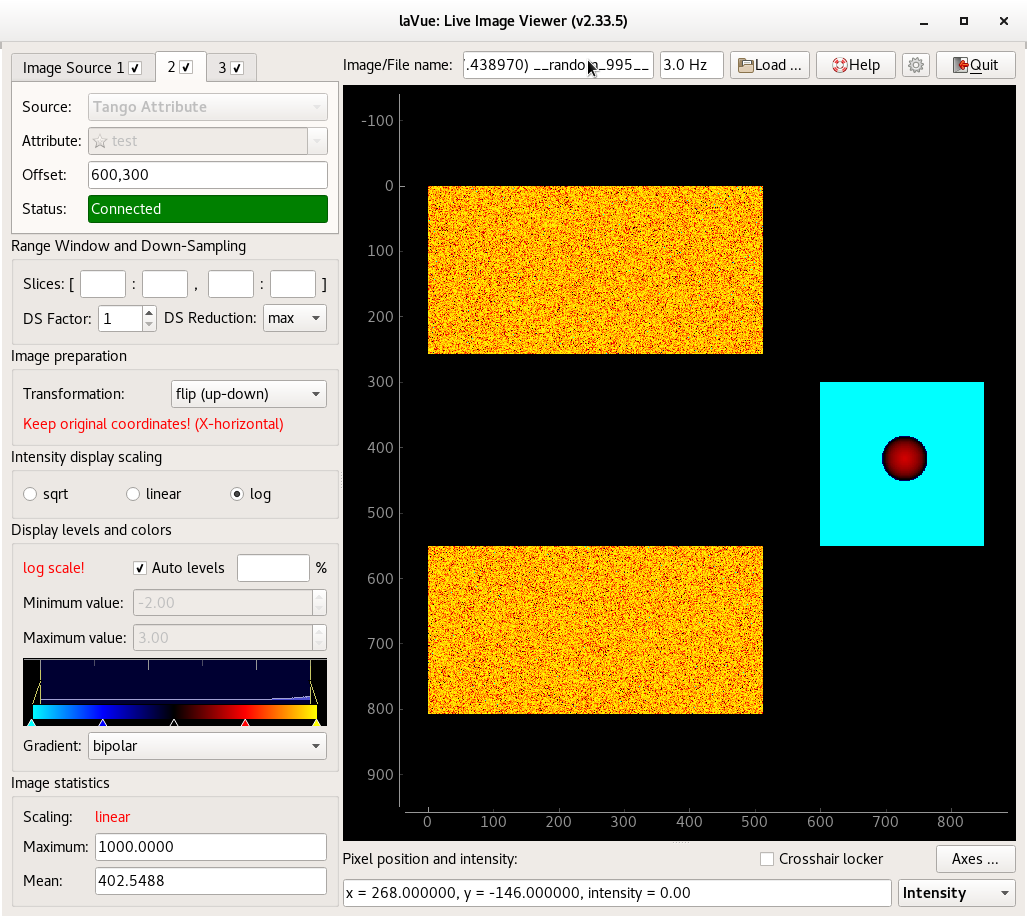Select sqrt intensity scaling
The width and height of the screenshot is (1027, 918).
(30, 493)
